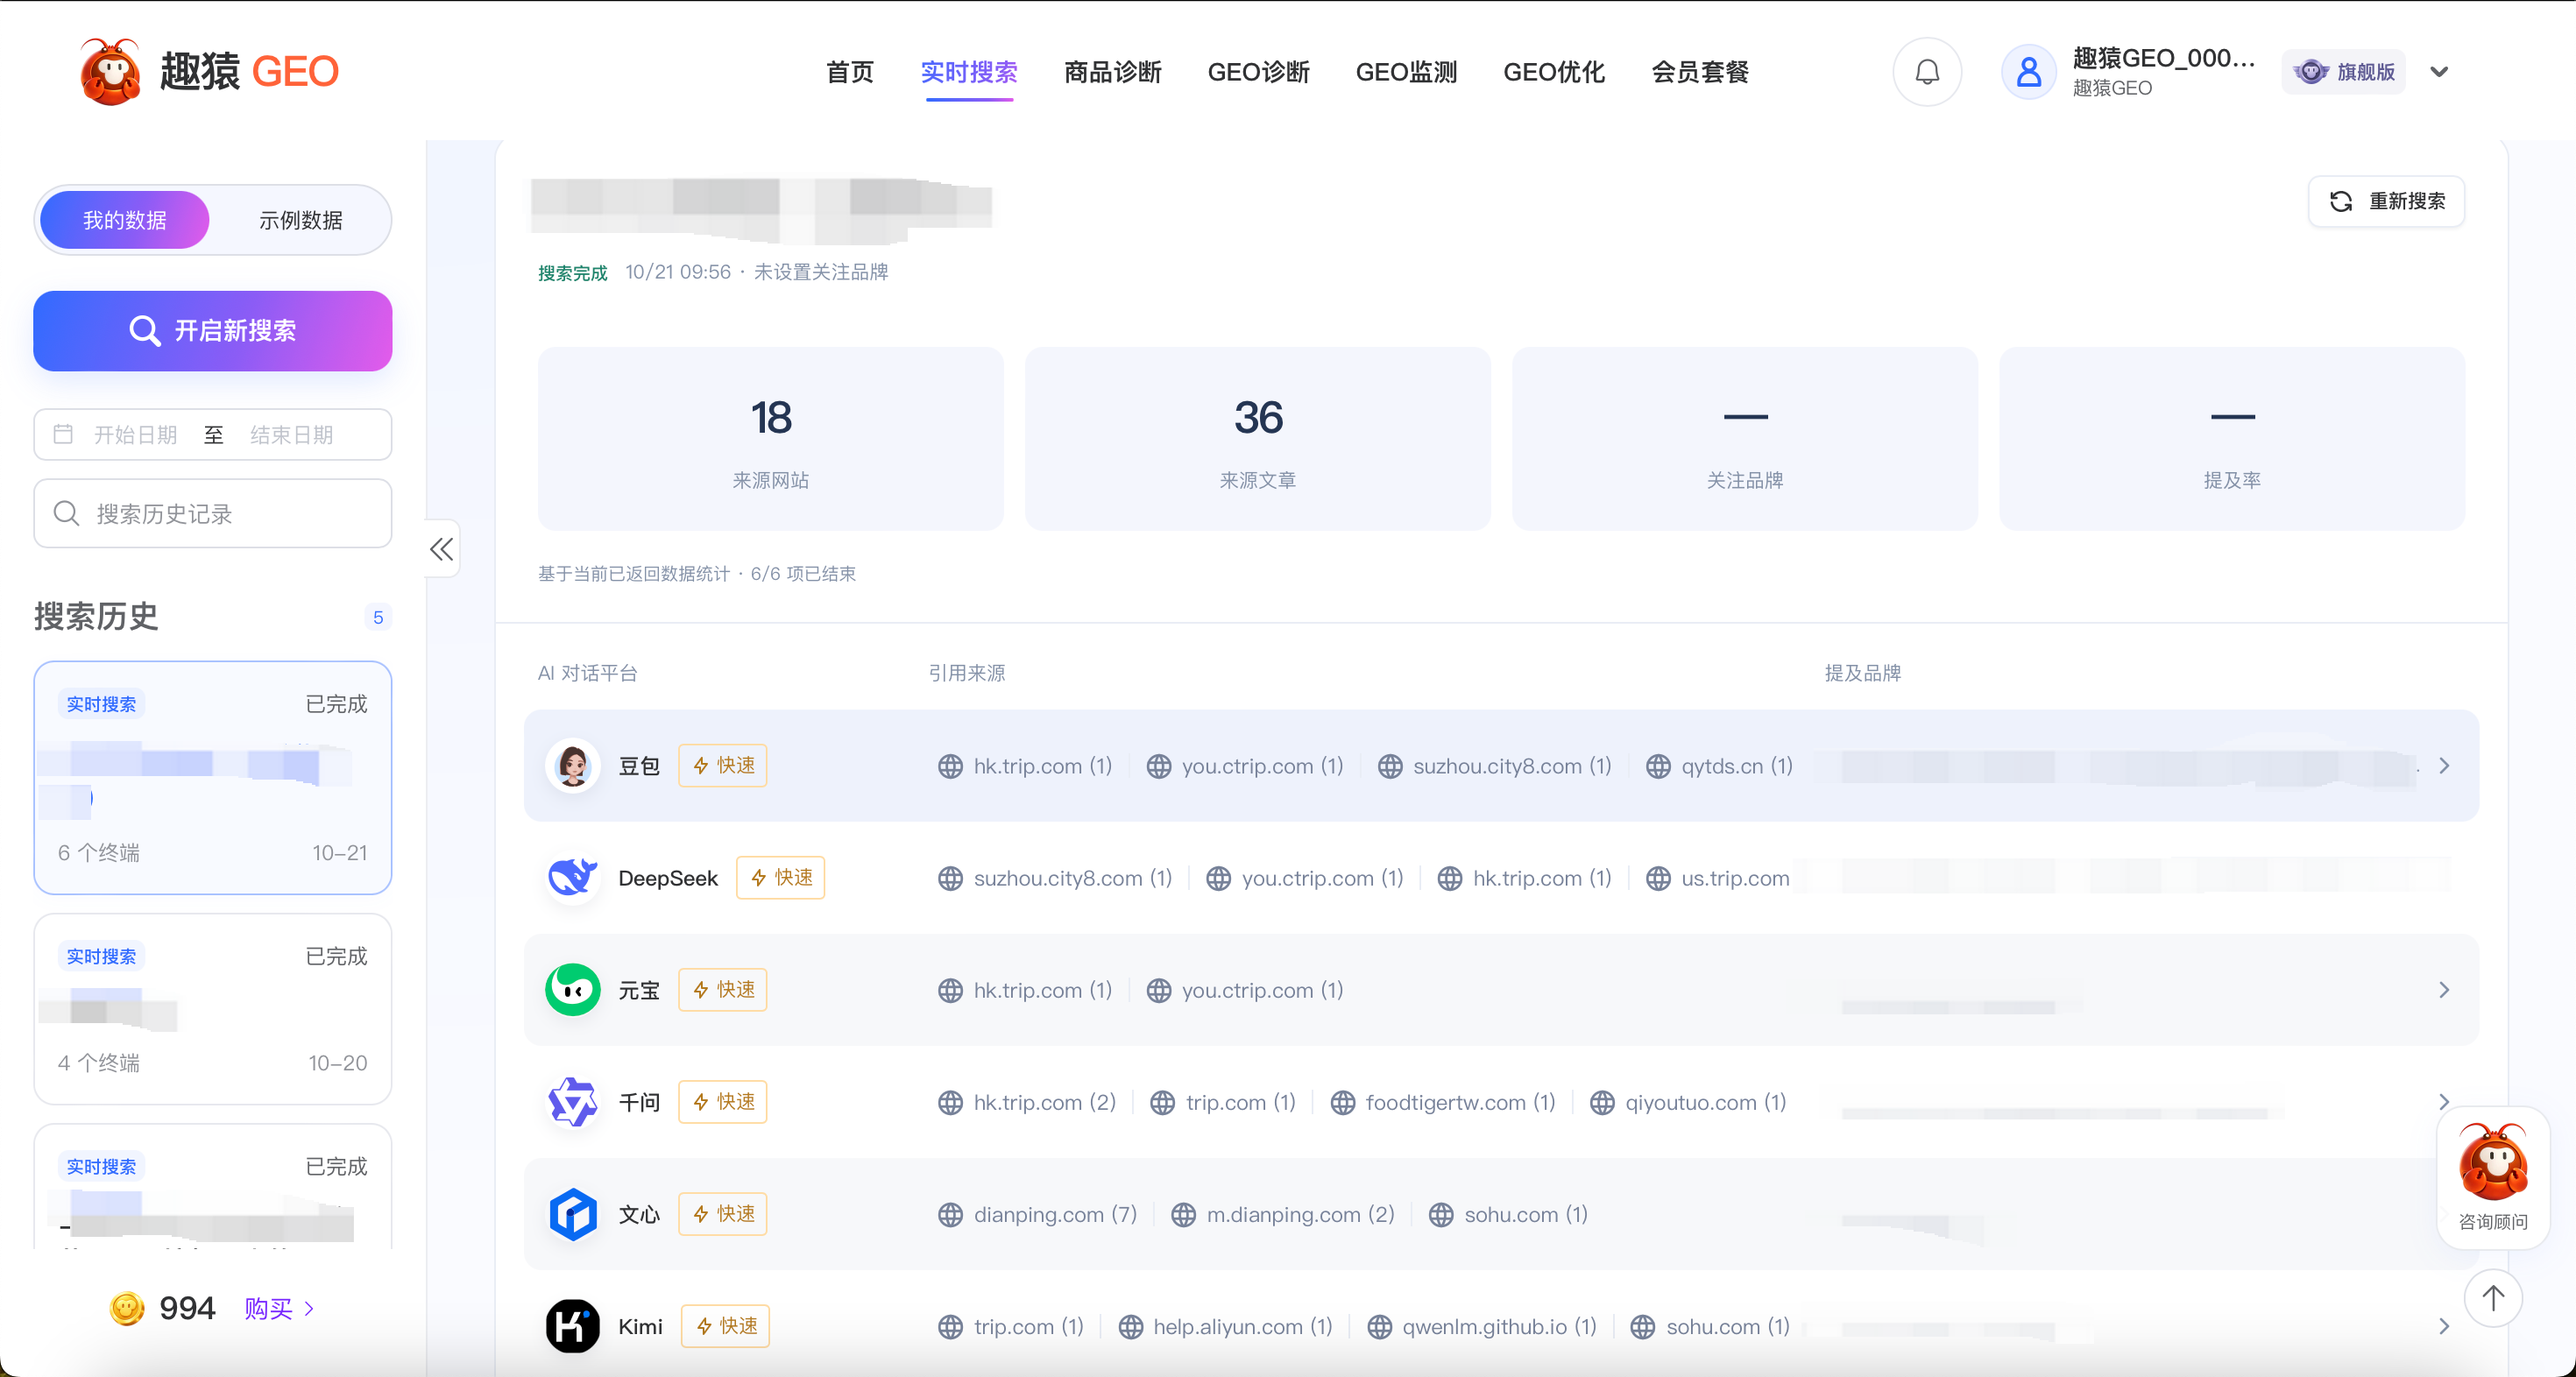Open the notification bell
Image resolution: width=2576 pixels, height=1377 pixels.
pyautogui.click(x=1927, y=72)
